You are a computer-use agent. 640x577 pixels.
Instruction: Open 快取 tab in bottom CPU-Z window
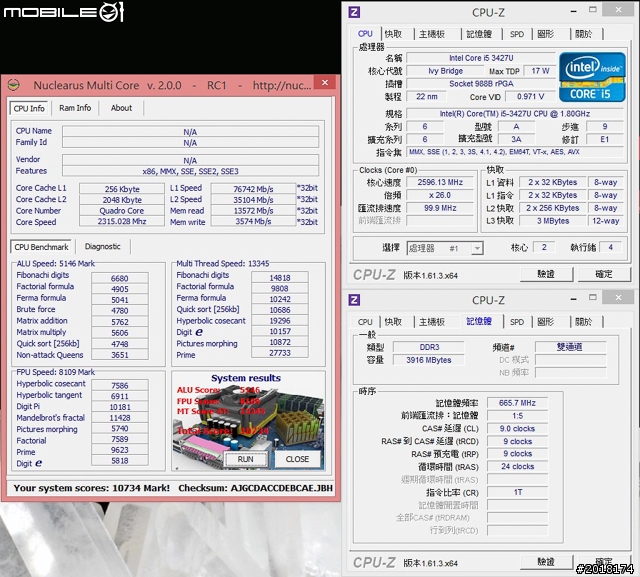pos(393,322)
